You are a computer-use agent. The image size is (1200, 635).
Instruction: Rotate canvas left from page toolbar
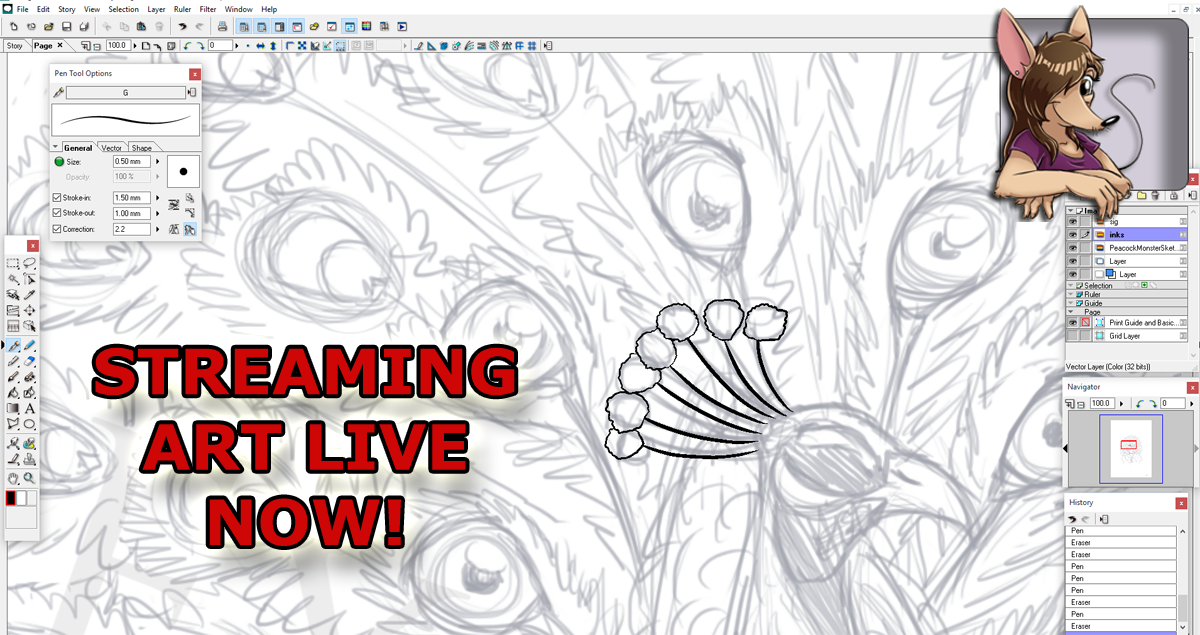point(187,46)
